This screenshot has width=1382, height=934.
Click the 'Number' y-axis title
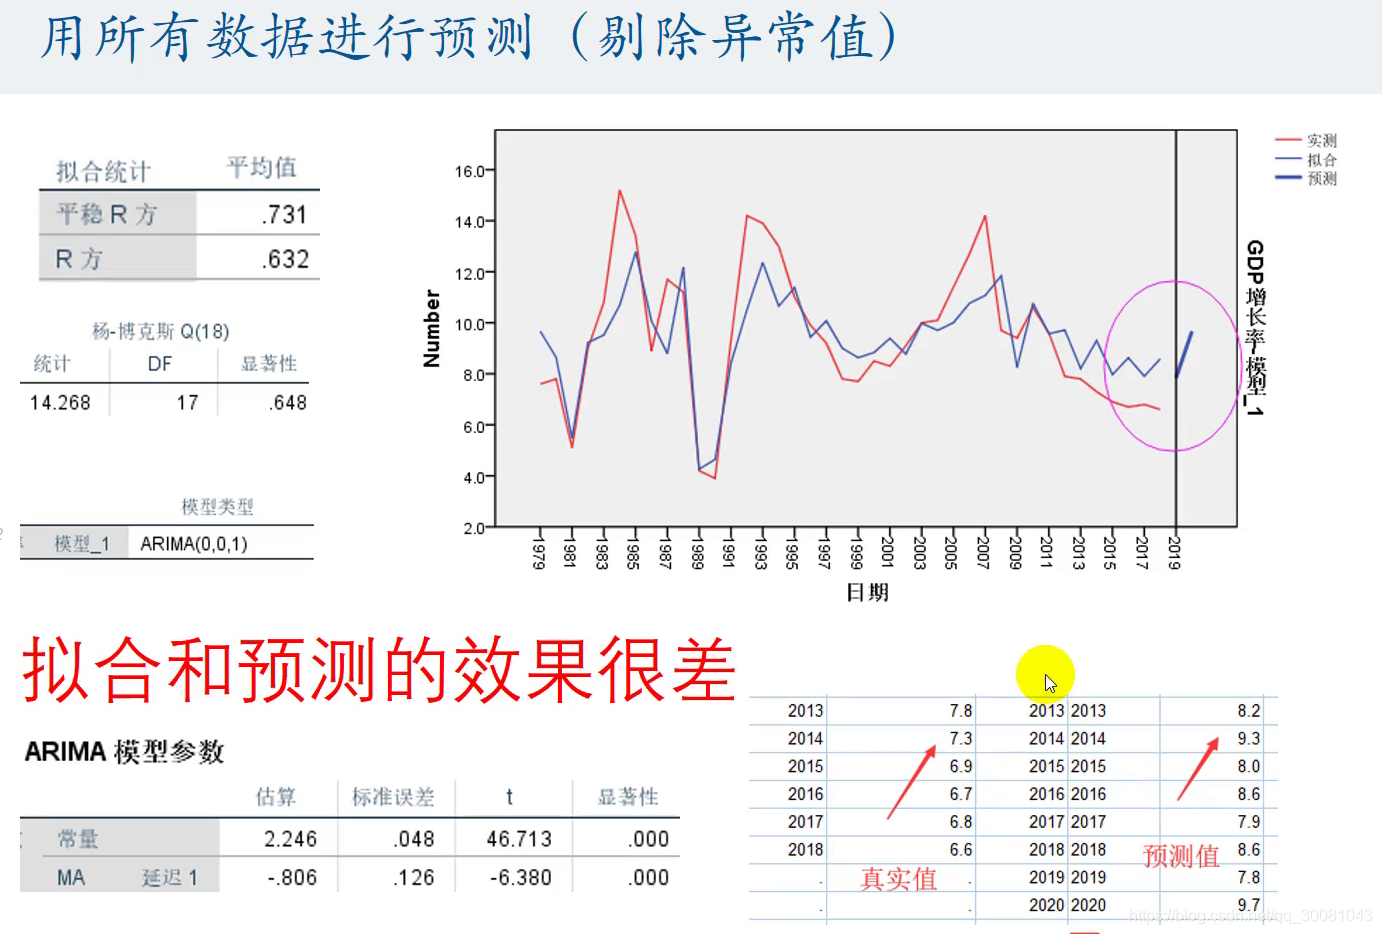(432, 329)
